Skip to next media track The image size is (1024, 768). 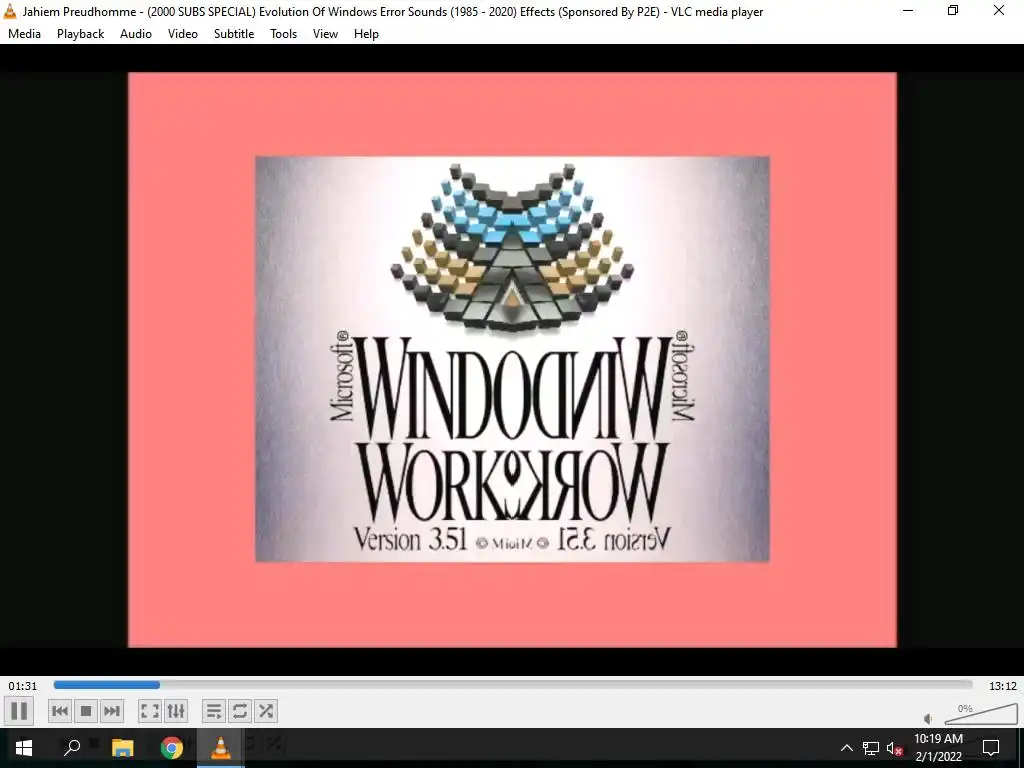point(112,711)
